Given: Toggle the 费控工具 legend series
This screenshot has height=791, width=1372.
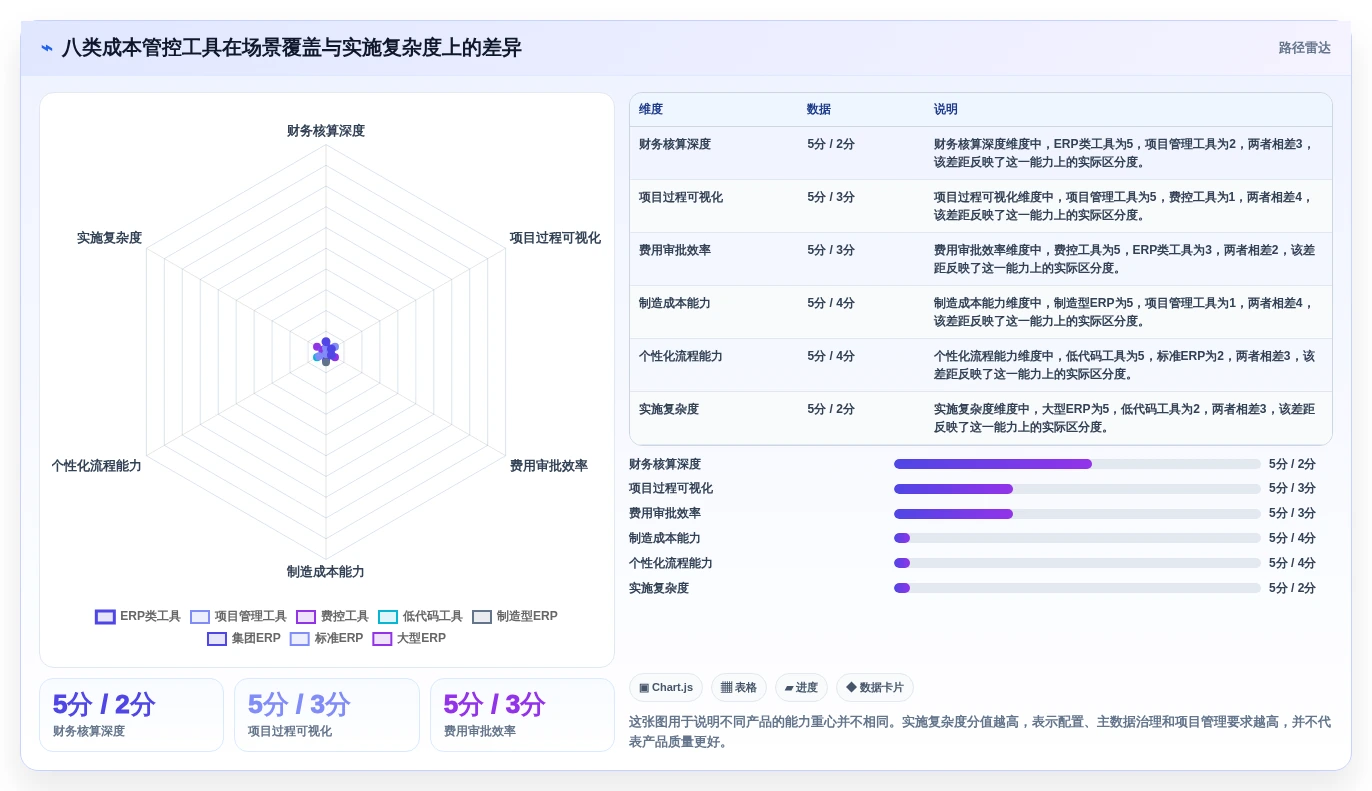Looking at the screenshot, I should coord(332,617).
